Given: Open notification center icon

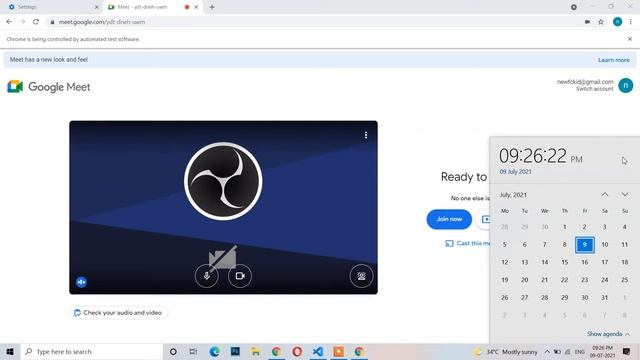Looking at the screenshot, I should click(626, 351).
